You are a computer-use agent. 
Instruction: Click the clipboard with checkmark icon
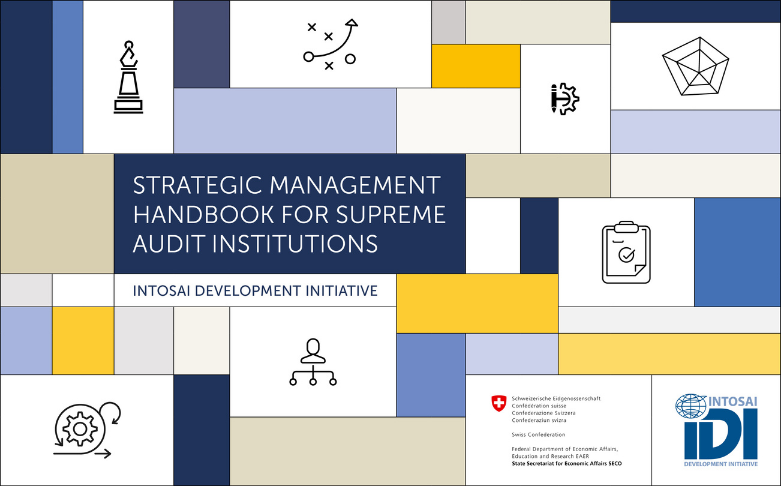coord(625,252)
